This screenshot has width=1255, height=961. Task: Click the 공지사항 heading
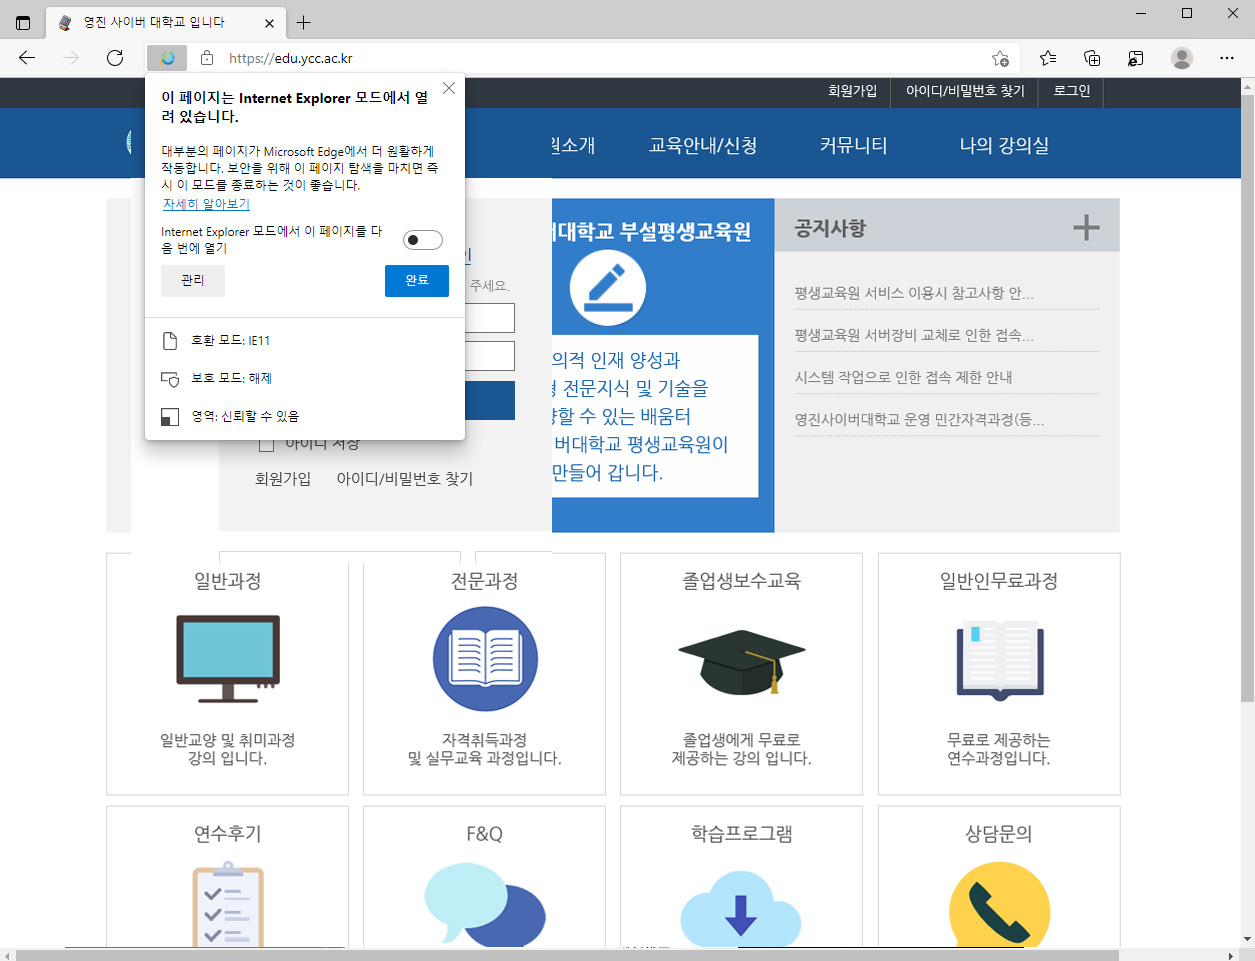830,228
